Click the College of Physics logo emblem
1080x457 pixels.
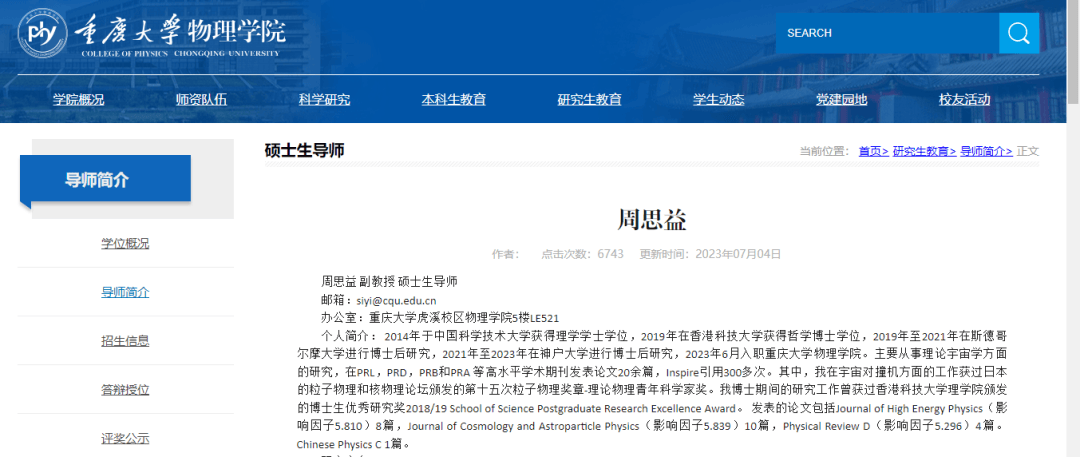[x=42, y=35]
